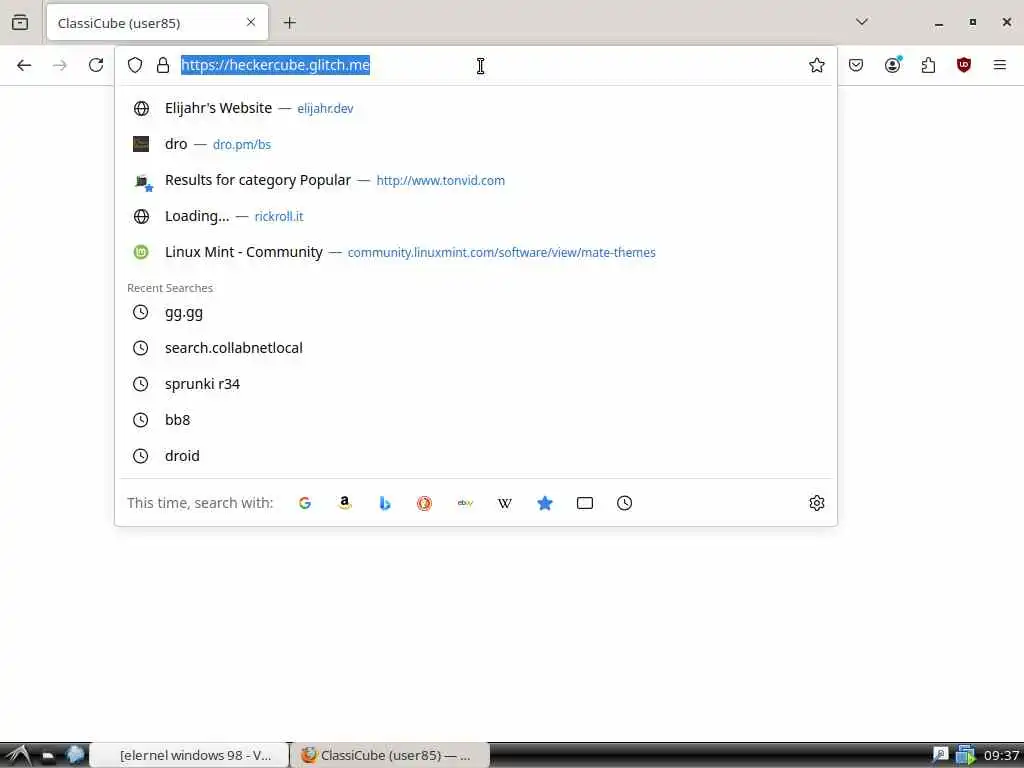
Task: Open the uBlock Origin popup
Action: [x=963, y=65]
